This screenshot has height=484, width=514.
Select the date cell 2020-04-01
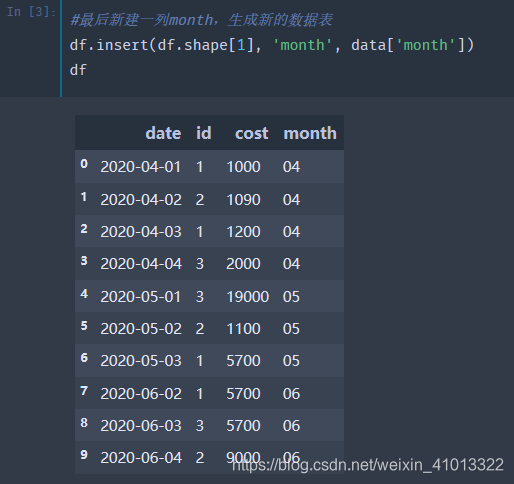(x=141, y=167)
